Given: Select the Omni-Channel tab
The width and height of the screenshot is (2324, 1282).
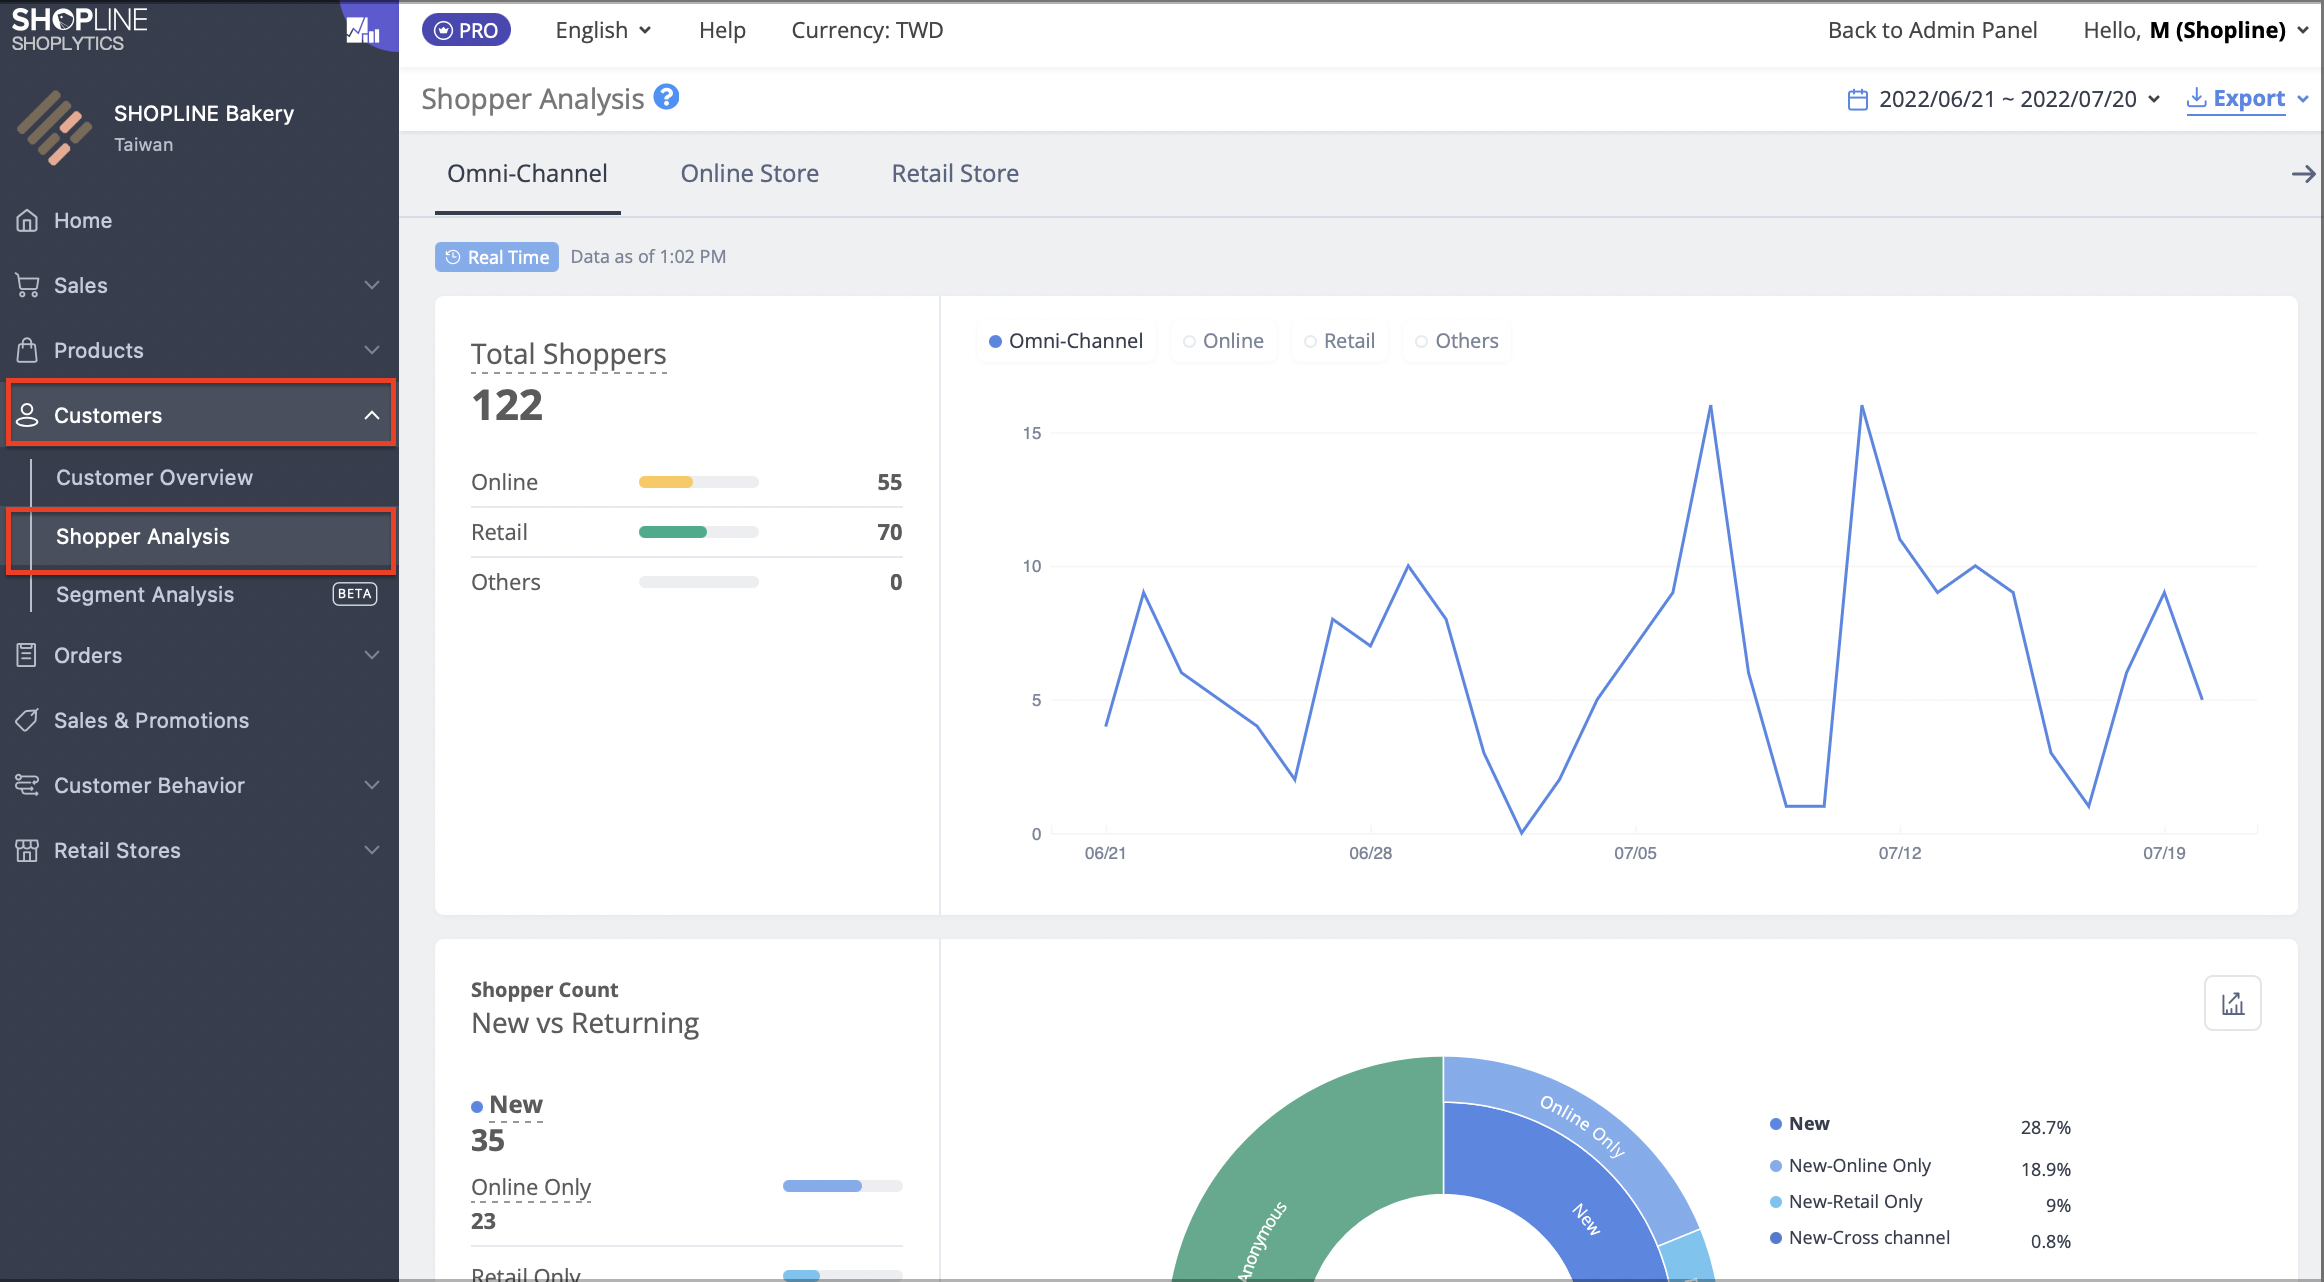Looking at the screenshot, I should (527, 173).
